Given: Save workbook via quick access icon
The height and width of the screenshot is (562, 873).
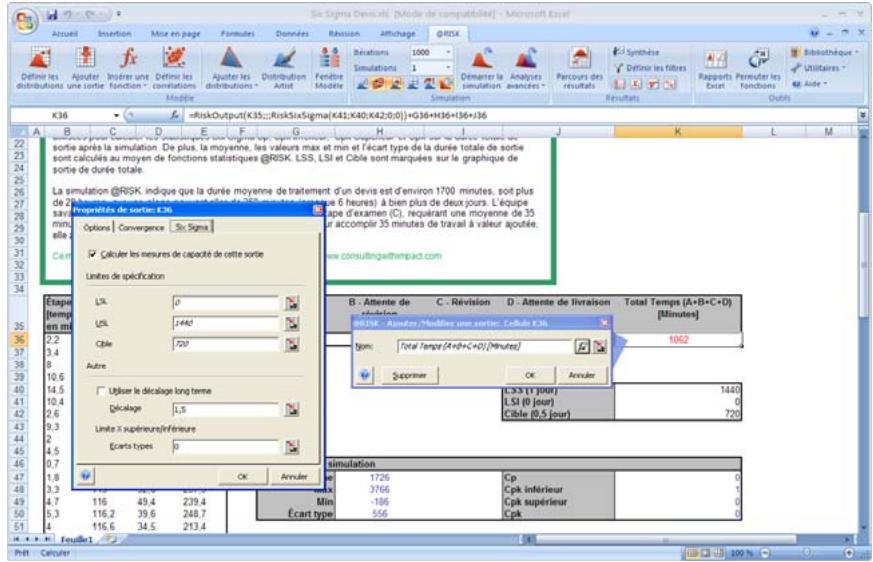Looking at the screenshot, I should point(52,14).
